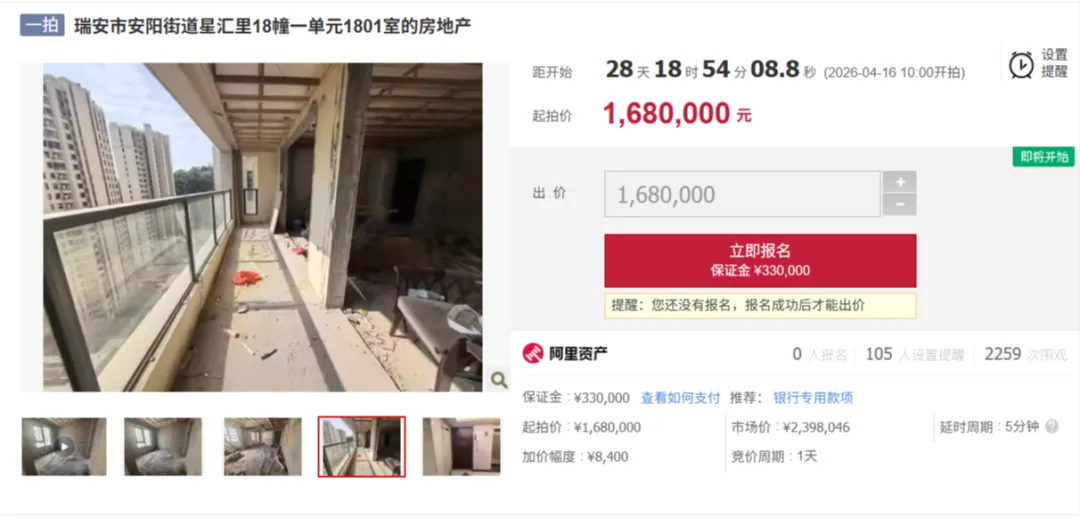Click the help icon beside 延时周期 5分钟
Image resolution: width=1080 pixels, height=519 pixels.
(1051, 427)
